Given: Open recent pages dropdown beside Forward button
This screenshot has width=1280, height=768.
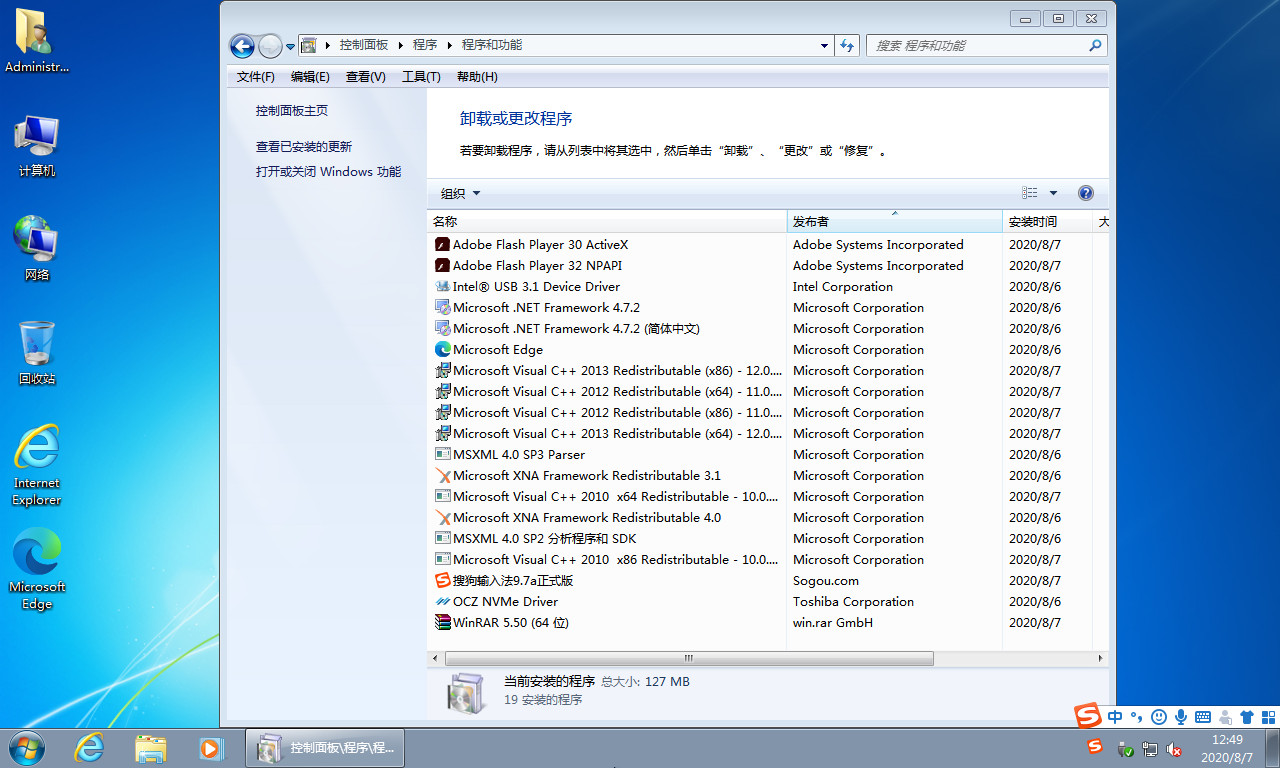Looking at the screenshot, I should 290,46.
